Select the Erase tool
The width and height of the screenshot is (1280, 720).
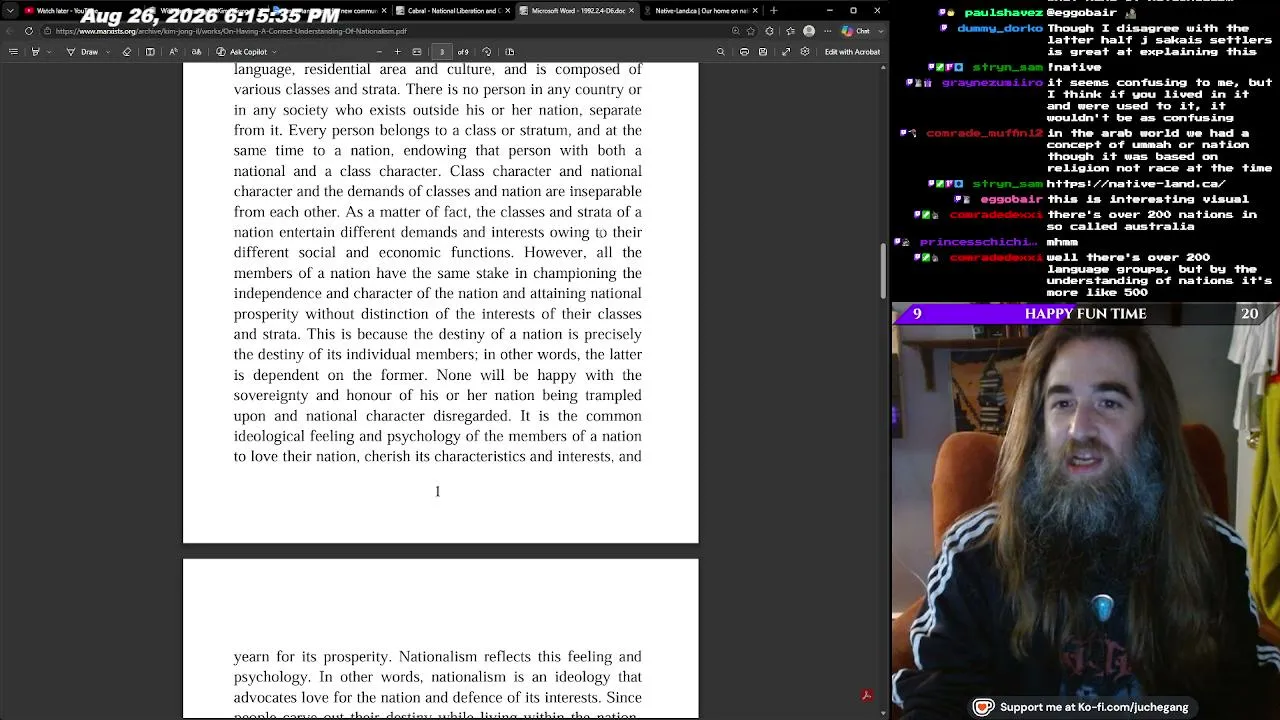[x=129, y=52]
